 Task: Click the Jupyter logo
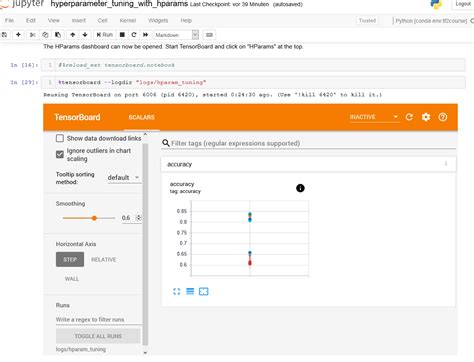click(22, 4)
